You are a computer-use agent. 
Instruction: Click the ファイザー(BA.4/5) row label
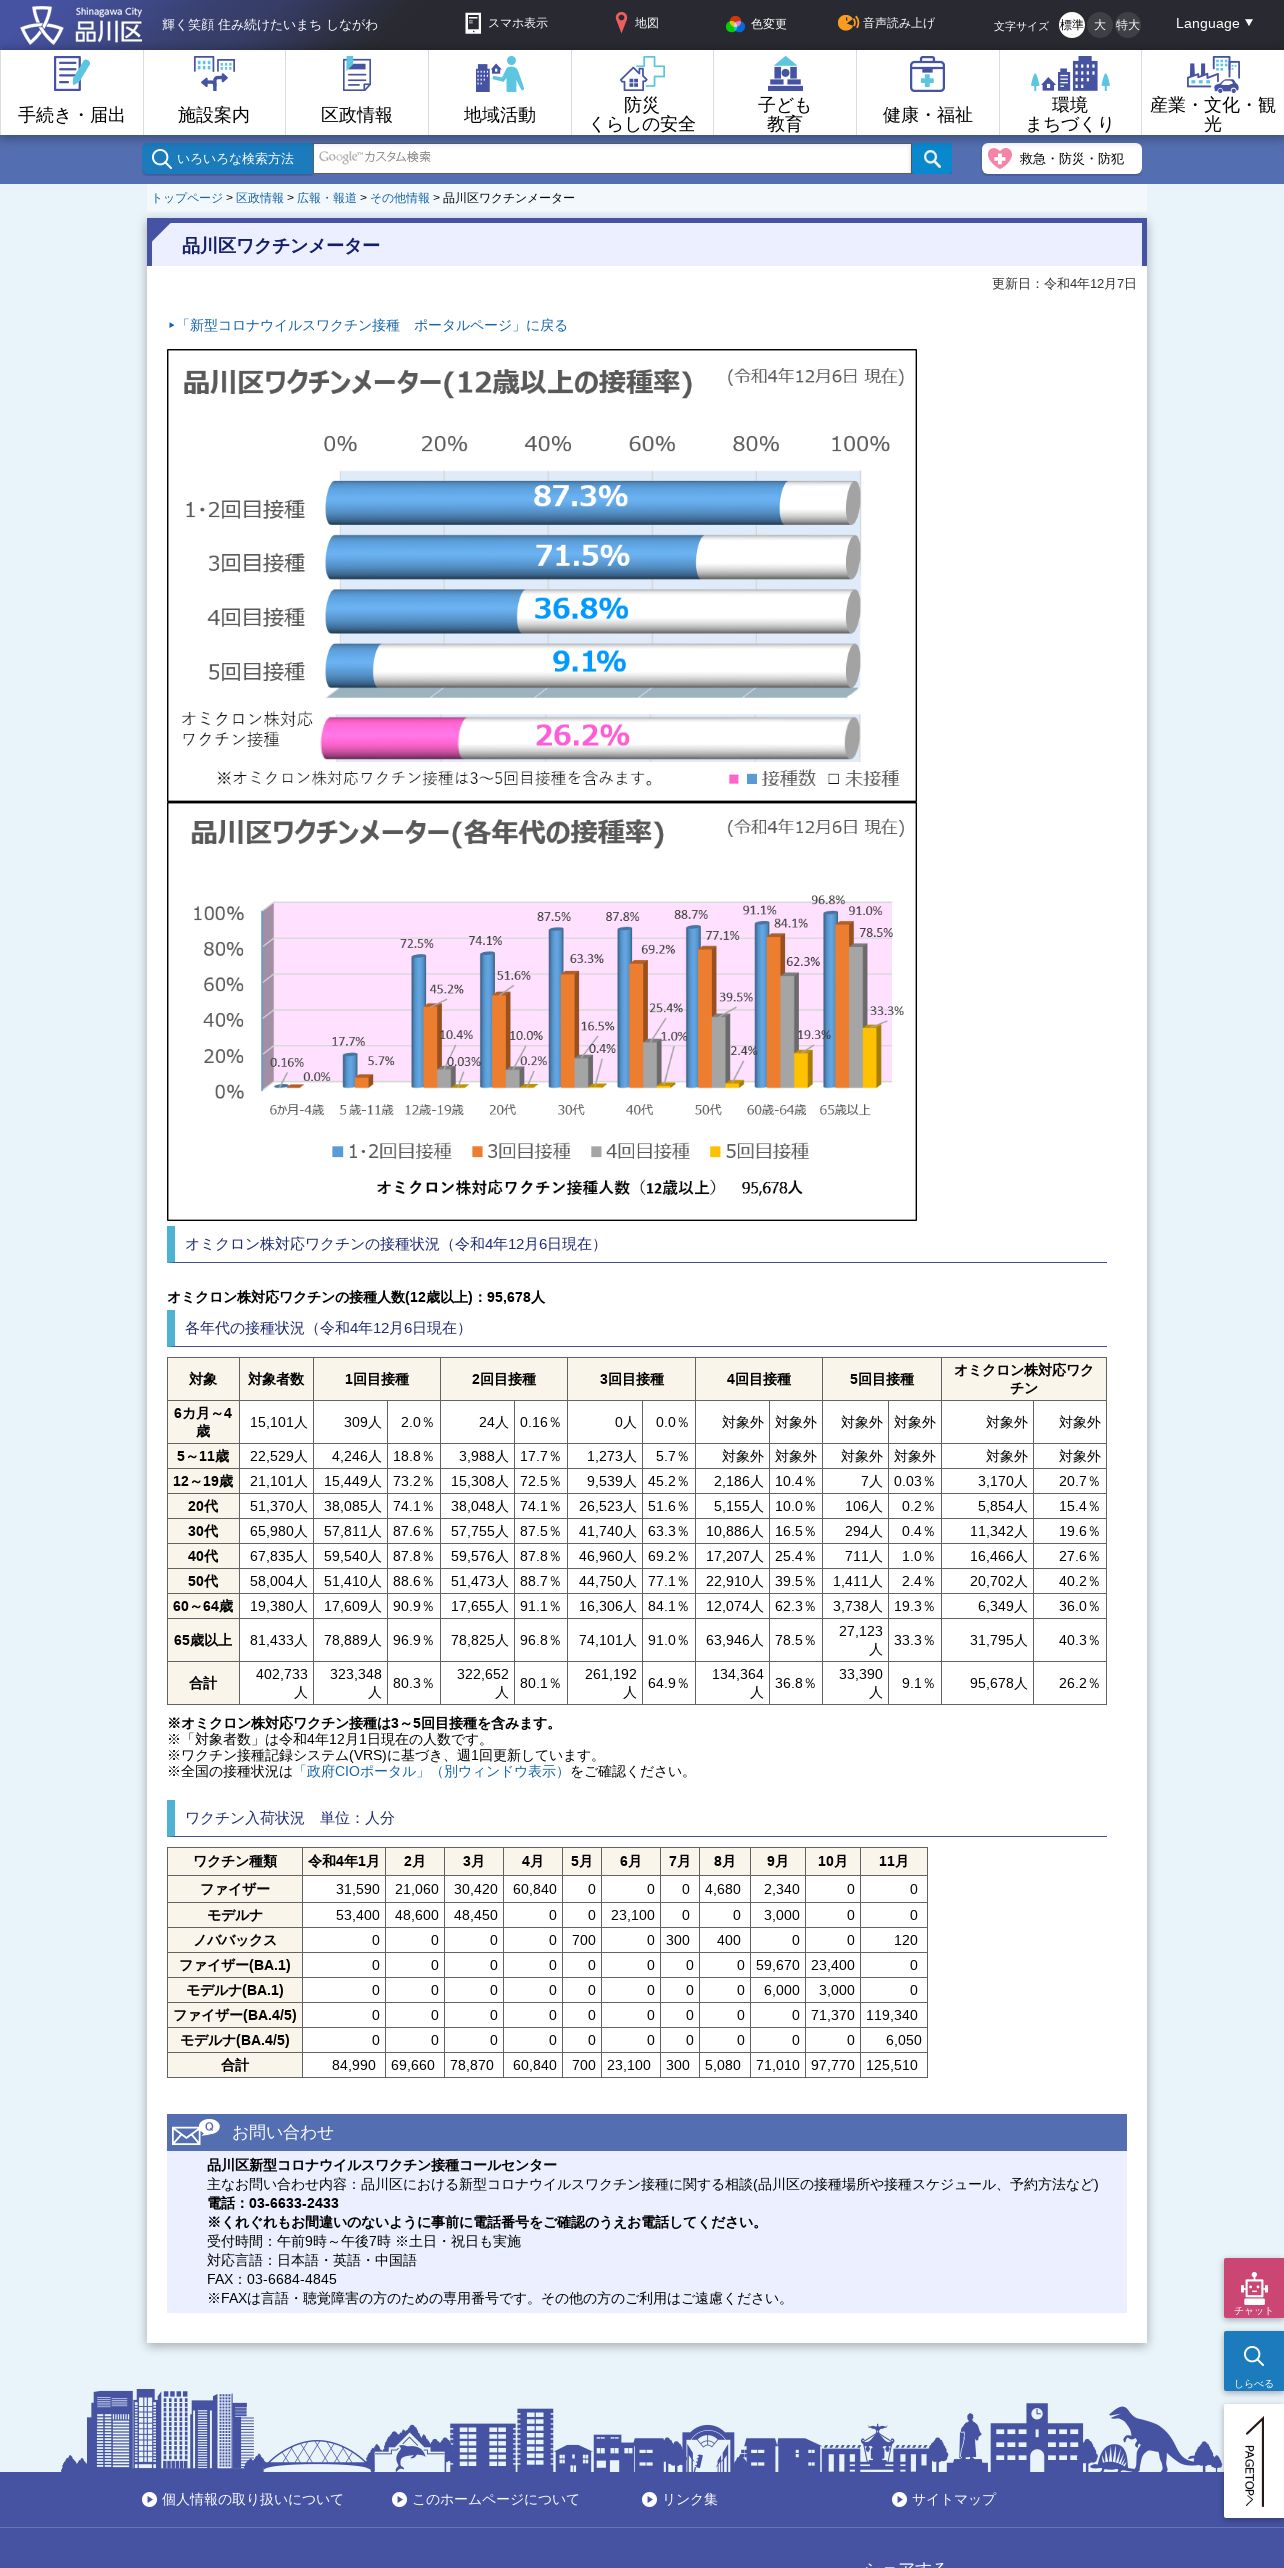coord(235,2015)
